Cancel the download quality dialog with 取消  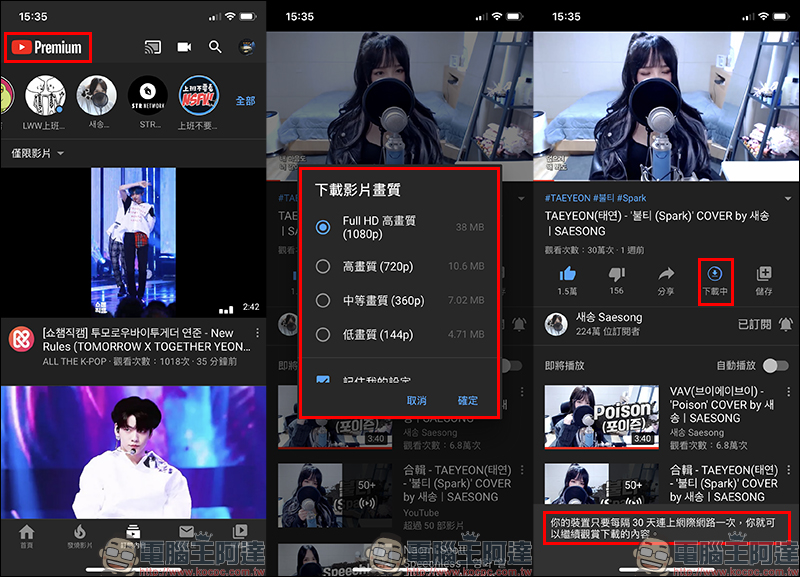click(x=417, y=400)
